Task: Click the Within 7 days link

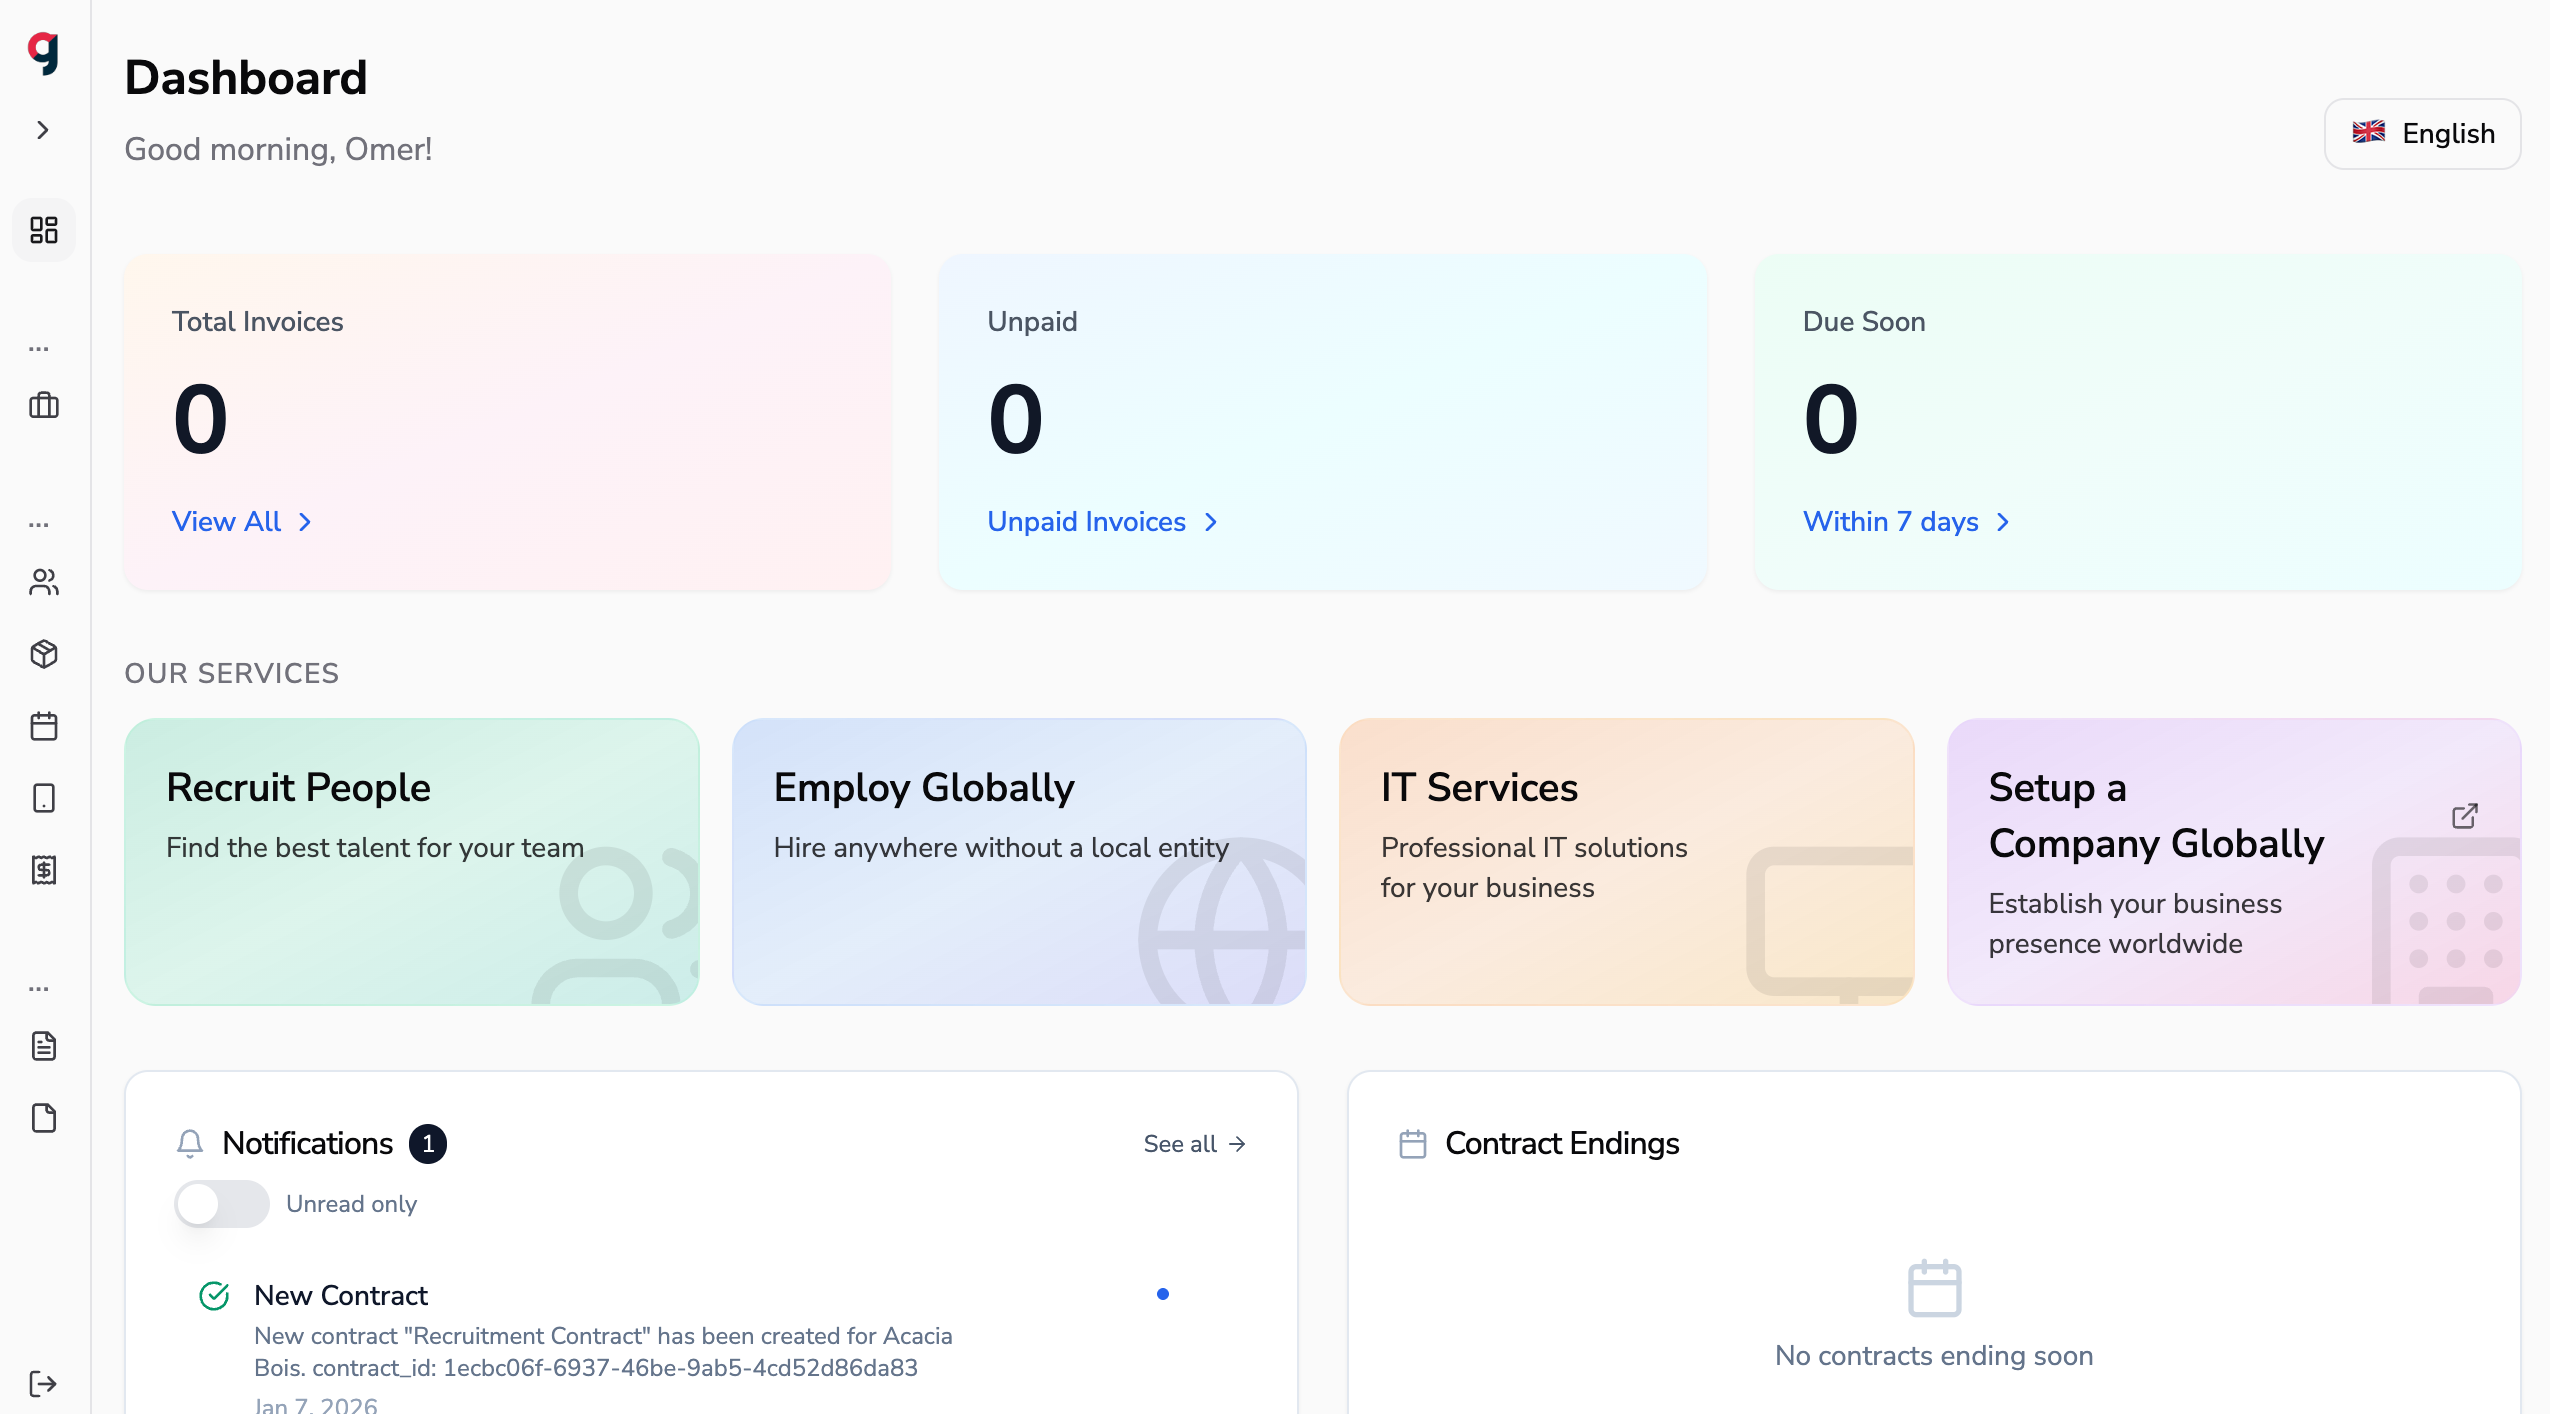Action: [1907, 522]
